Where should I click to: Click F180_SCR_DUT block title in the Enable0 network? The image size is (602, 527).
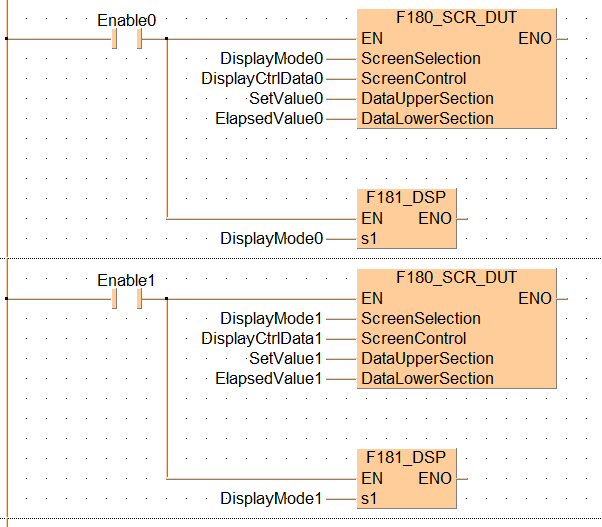pos(456,17)
